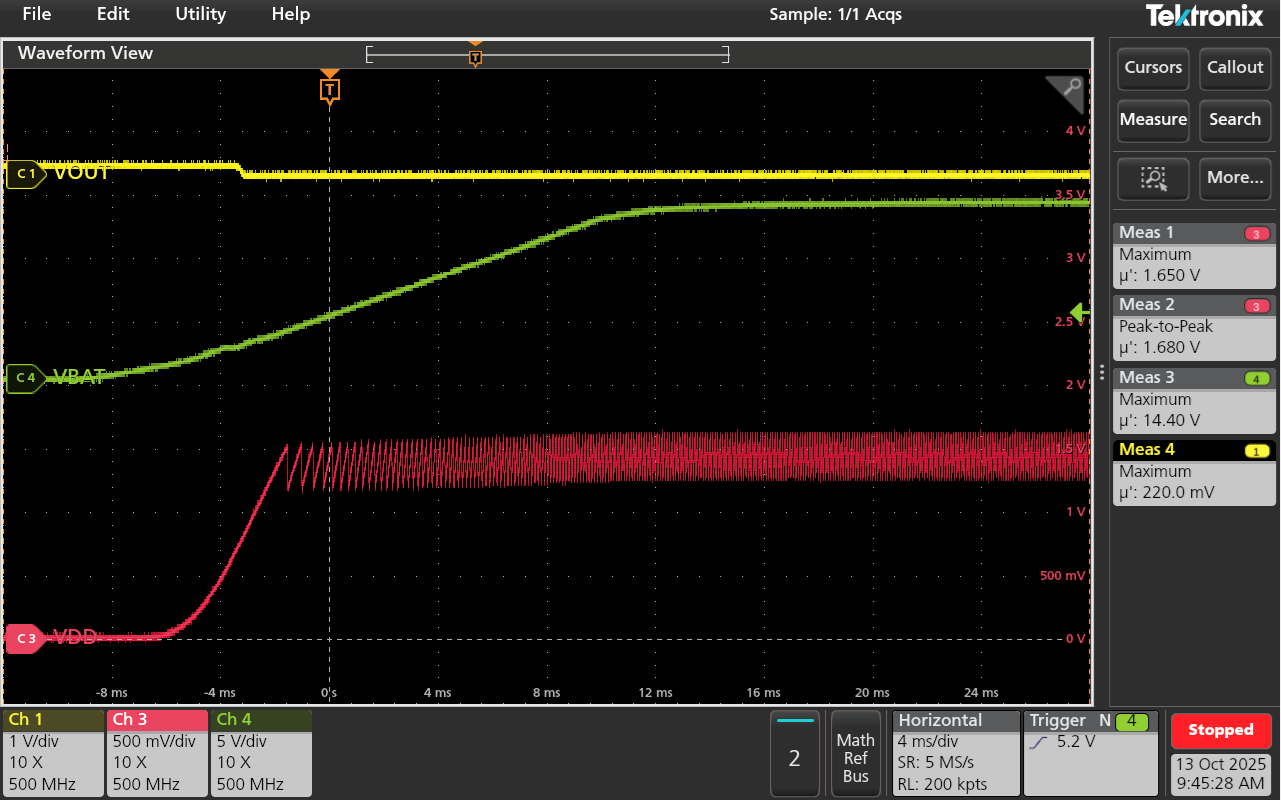Image resolution: width=1281 pixels, height=801 pixels.
Task: Click the 5 V/div scale in Ch 4 badge
Action: pos(242,742)
